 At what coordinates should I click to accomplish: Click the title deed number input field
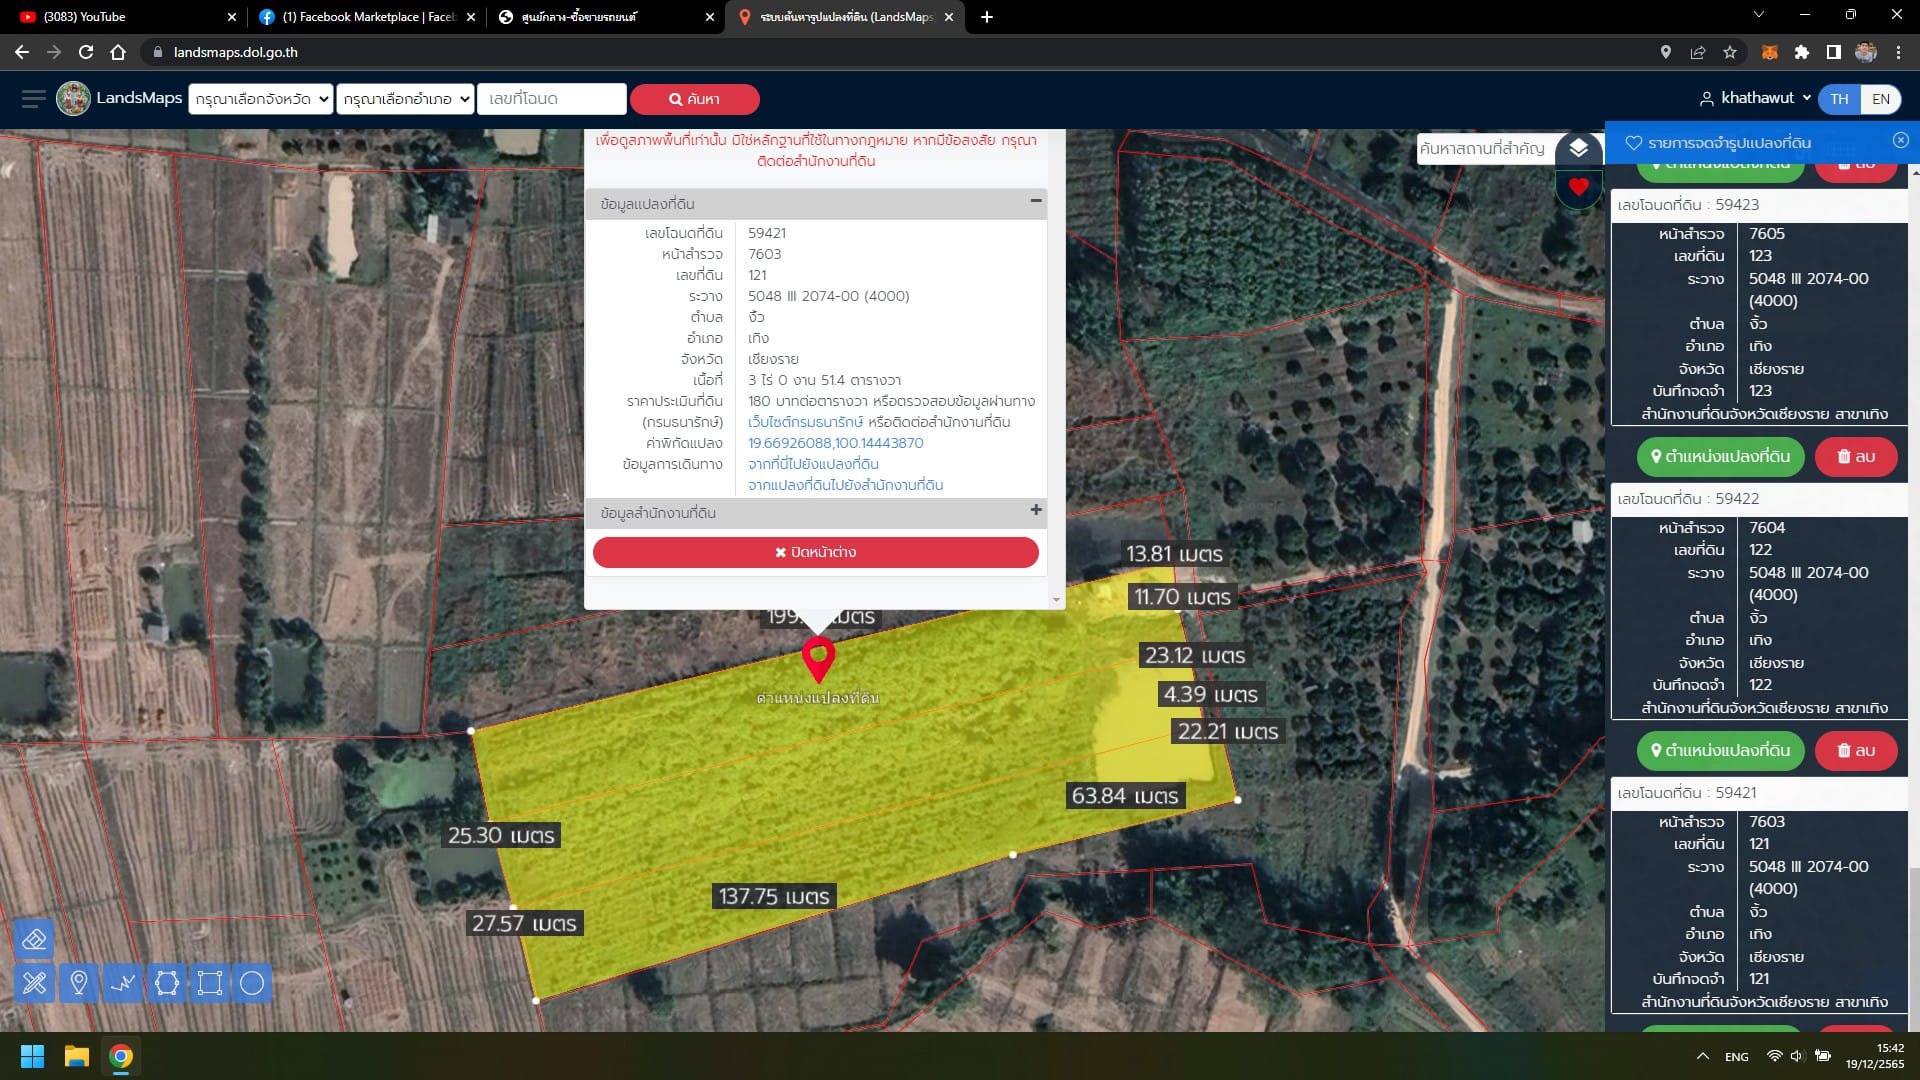click(x=552, y=99)
